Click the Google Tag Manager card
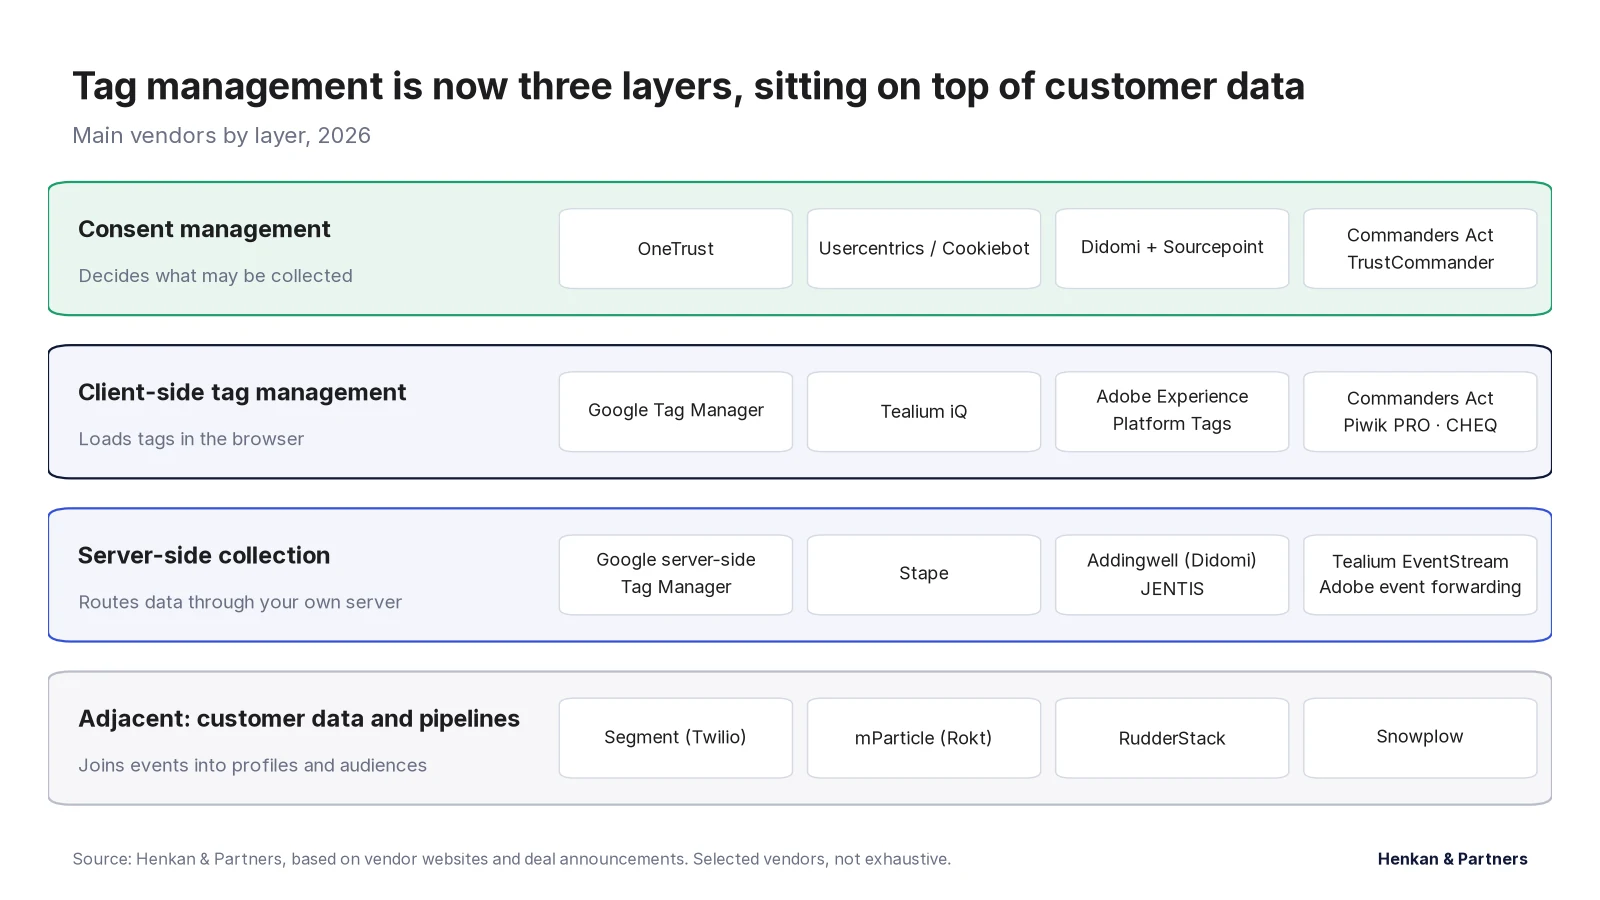 [676, 412]
